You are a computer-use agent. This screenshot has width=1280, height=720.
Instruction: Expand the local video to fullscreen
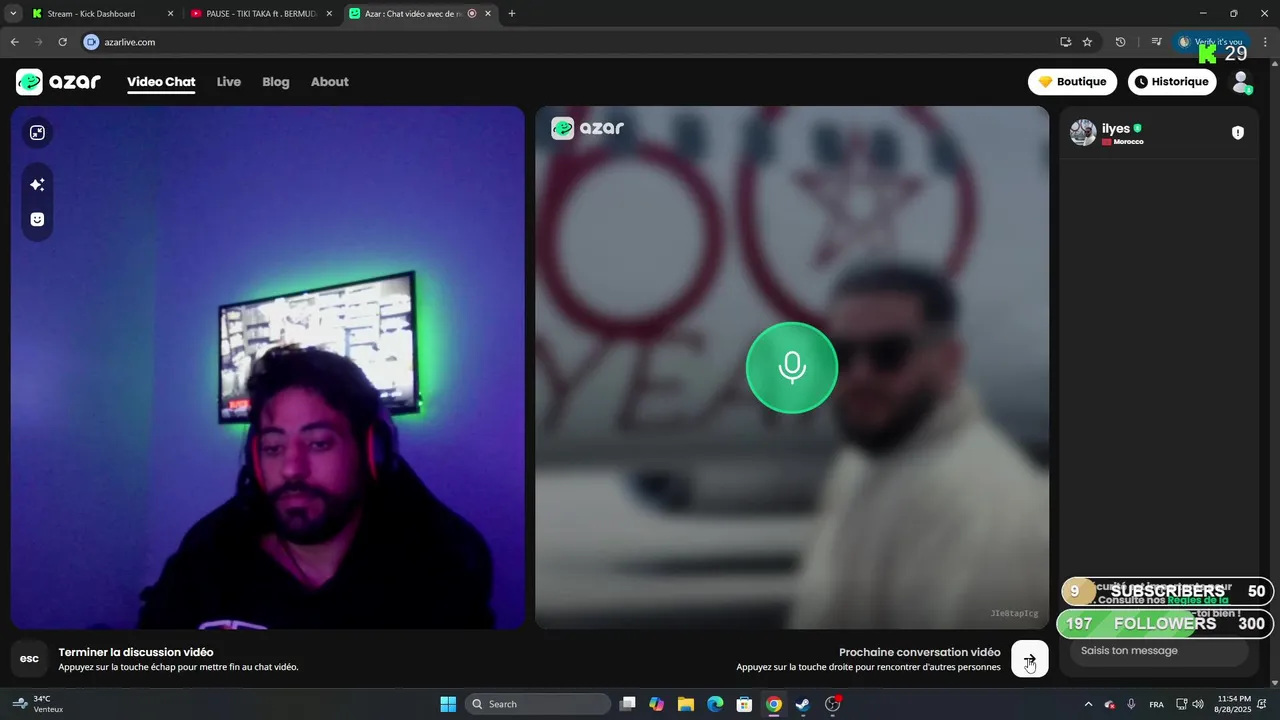(x=37, y=133)
